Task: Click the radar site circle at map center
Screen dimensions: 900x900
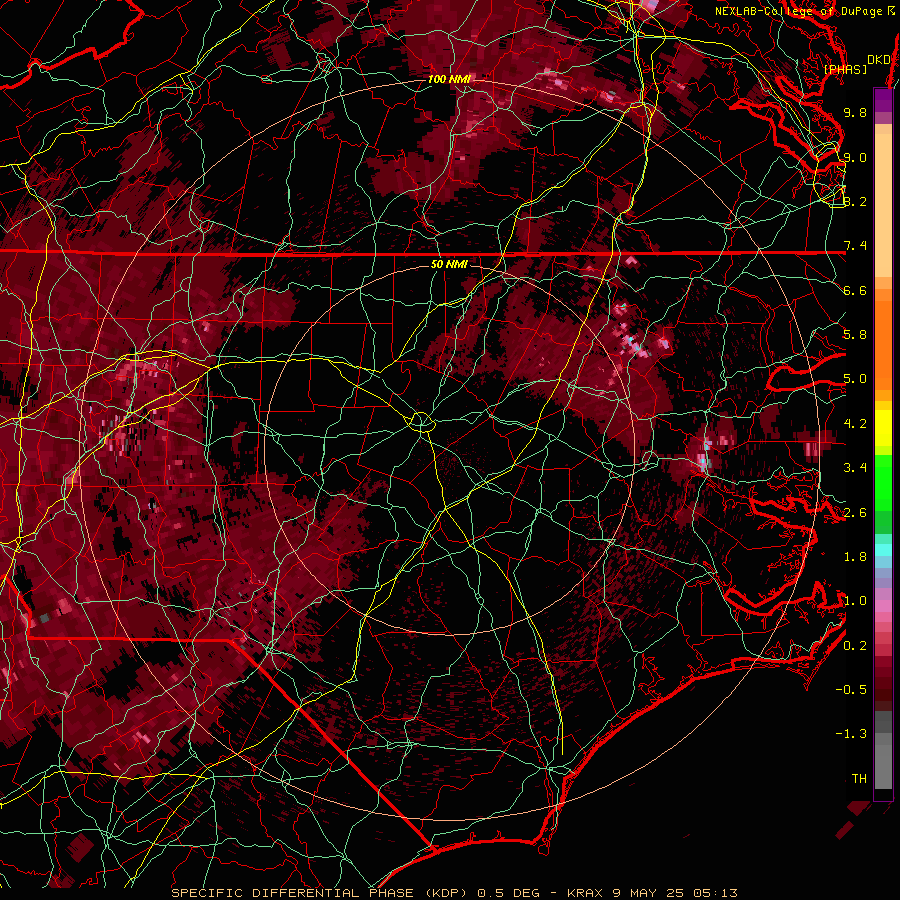Action: (x=421, y=422)
